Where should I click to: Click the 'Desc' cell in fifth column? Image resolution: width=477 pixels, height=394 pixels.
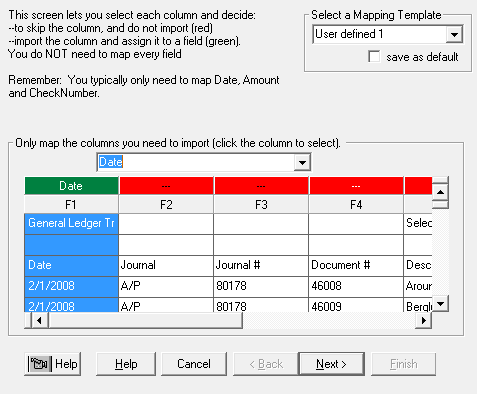418,266
